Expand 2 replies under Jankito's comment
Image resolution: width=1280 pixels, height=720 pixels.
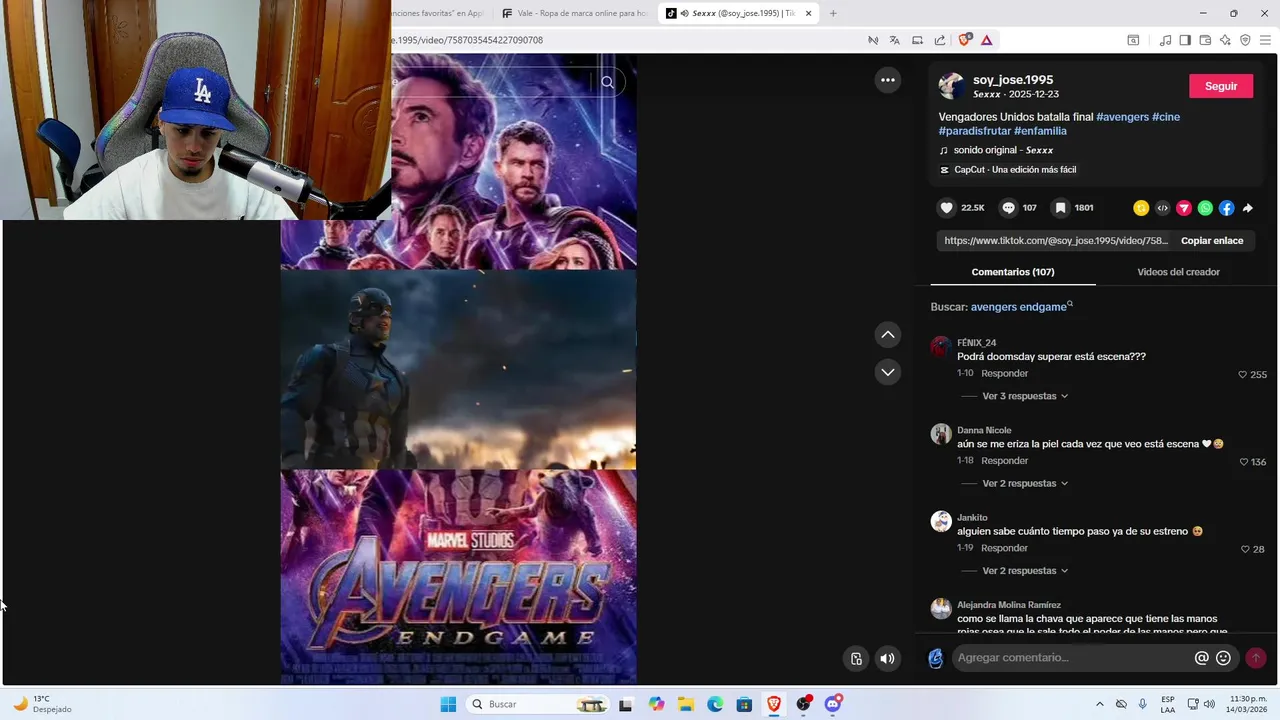(1025, 571)
